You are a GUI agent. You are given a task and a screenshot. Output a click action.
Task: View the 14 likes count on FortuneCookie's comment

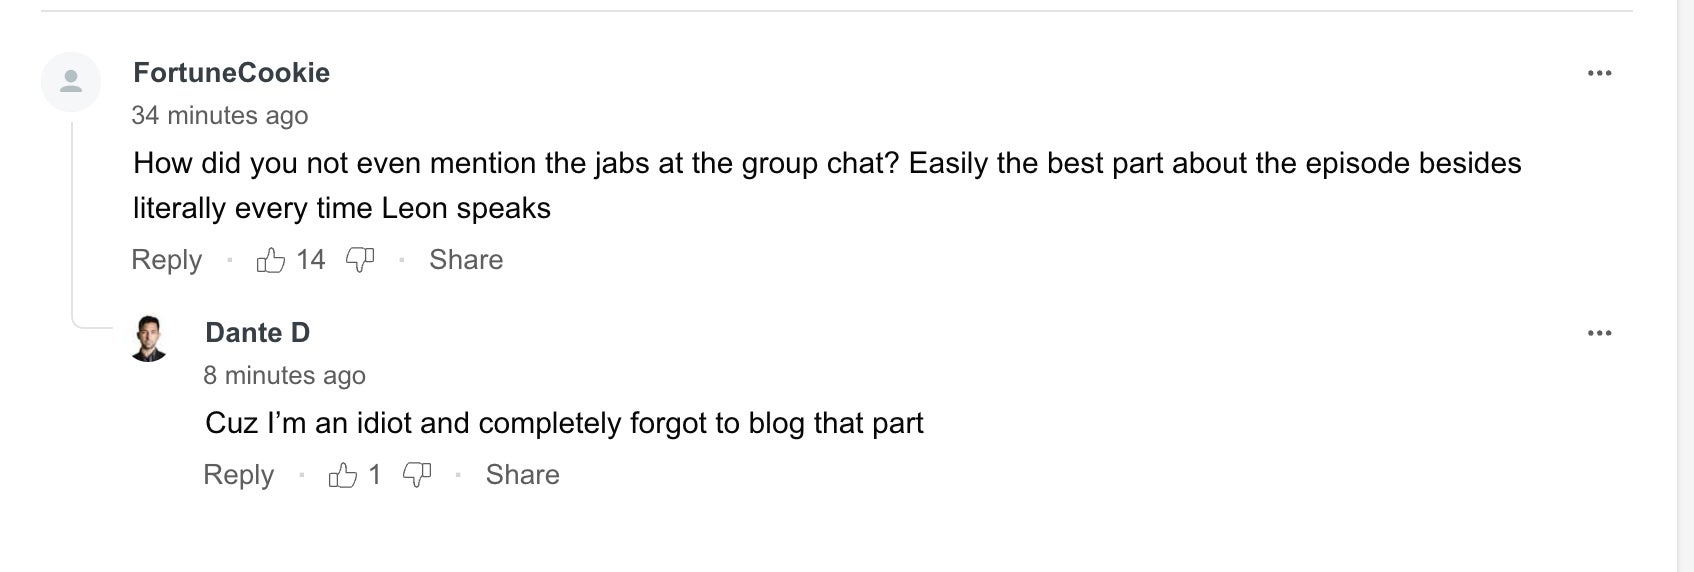click(x=311, y=260)
